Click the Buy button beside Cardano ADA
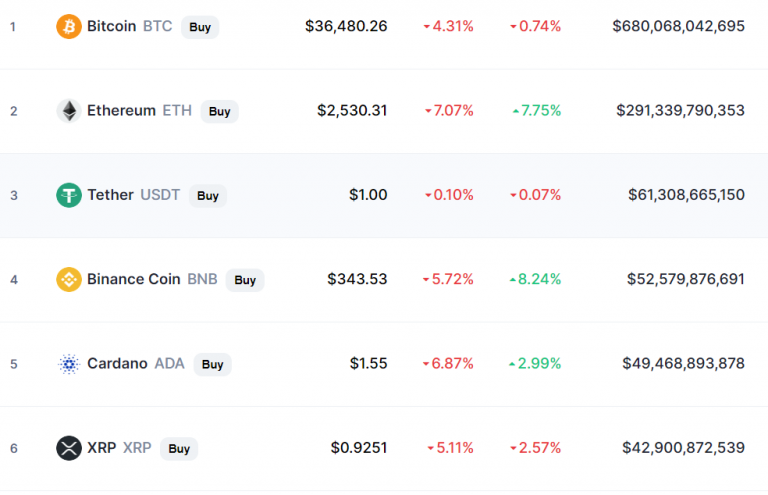Screen dimensions: 768x495 (213, 364)
